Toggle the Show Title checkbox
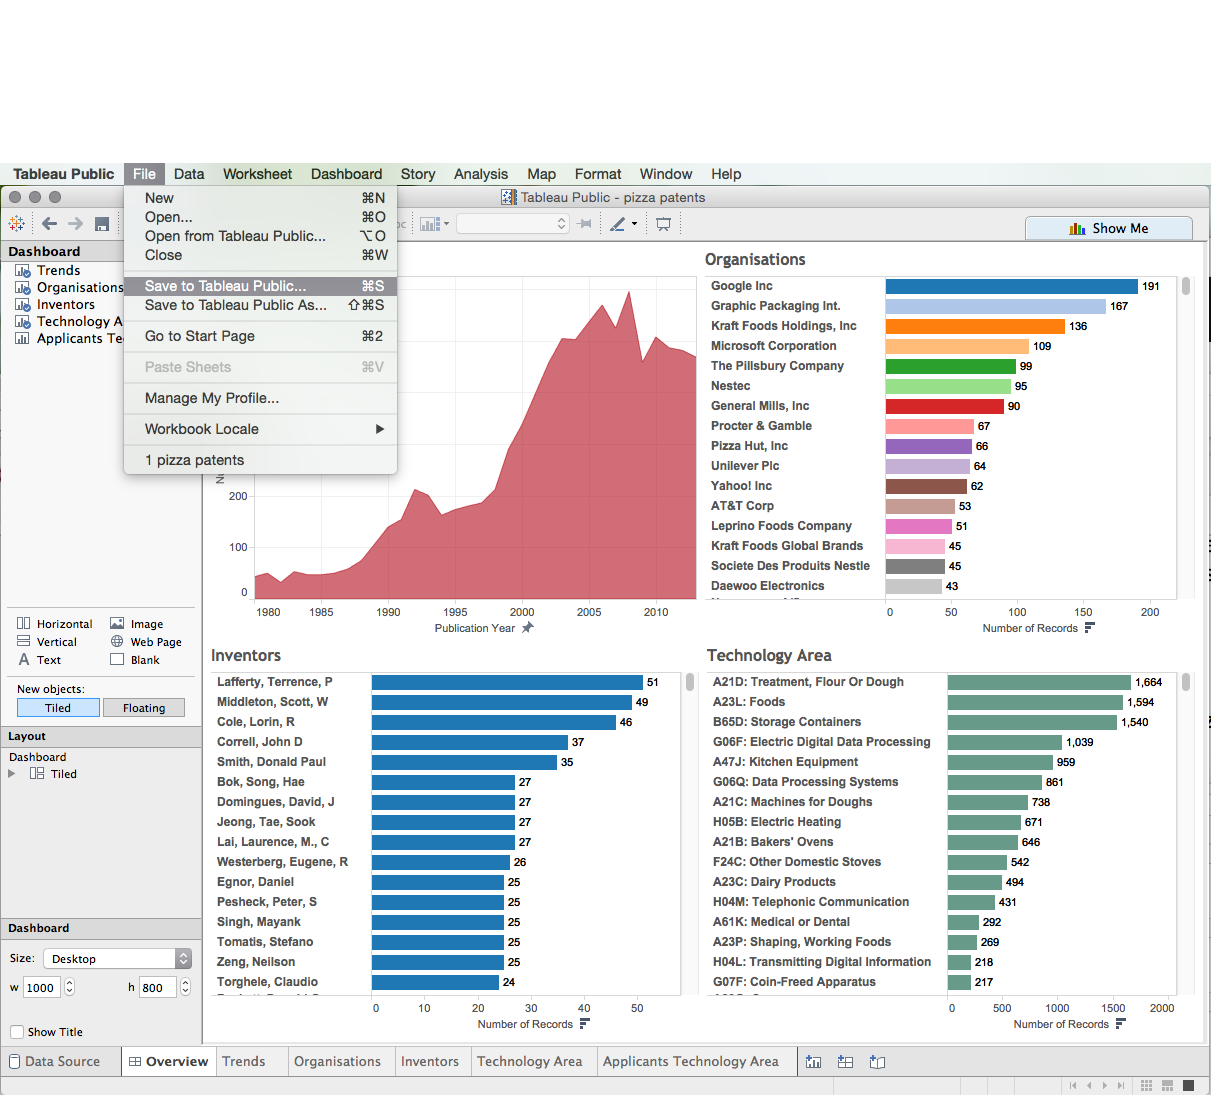This screenshot has height=1095, width=1211. coord(17,1032)
